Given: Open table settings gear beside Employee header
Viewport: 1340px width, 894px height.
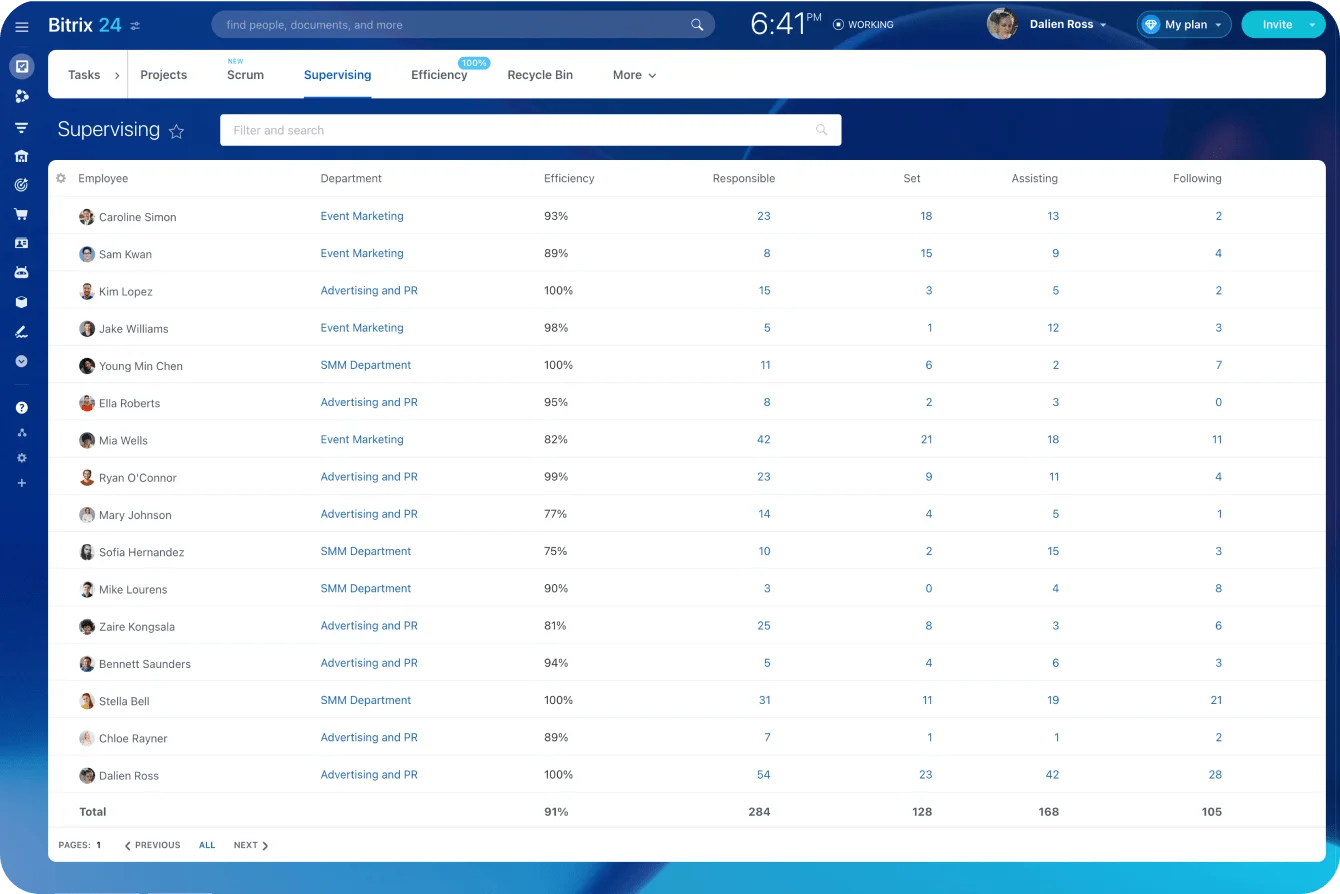Looking at the screenshot, I should [61, 179].
